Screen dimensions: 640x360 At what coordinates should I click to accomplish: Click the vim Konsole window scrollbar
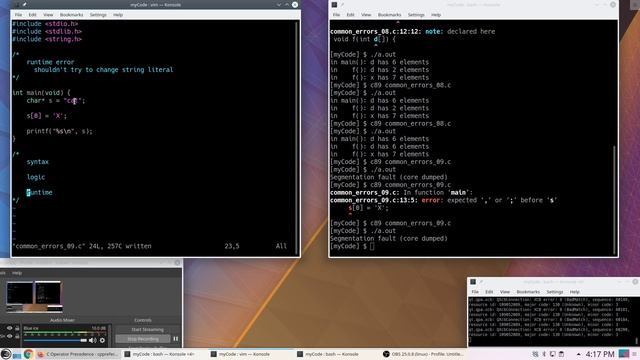coord(297,138)
